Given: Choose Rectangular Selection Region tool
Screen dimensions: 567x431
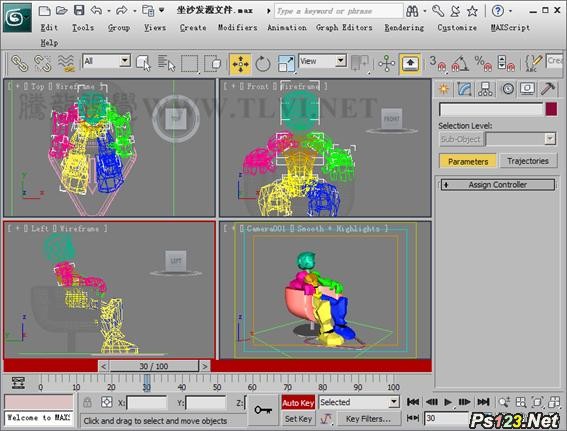Looking at the screenshot, I should [x=189, y=64].
